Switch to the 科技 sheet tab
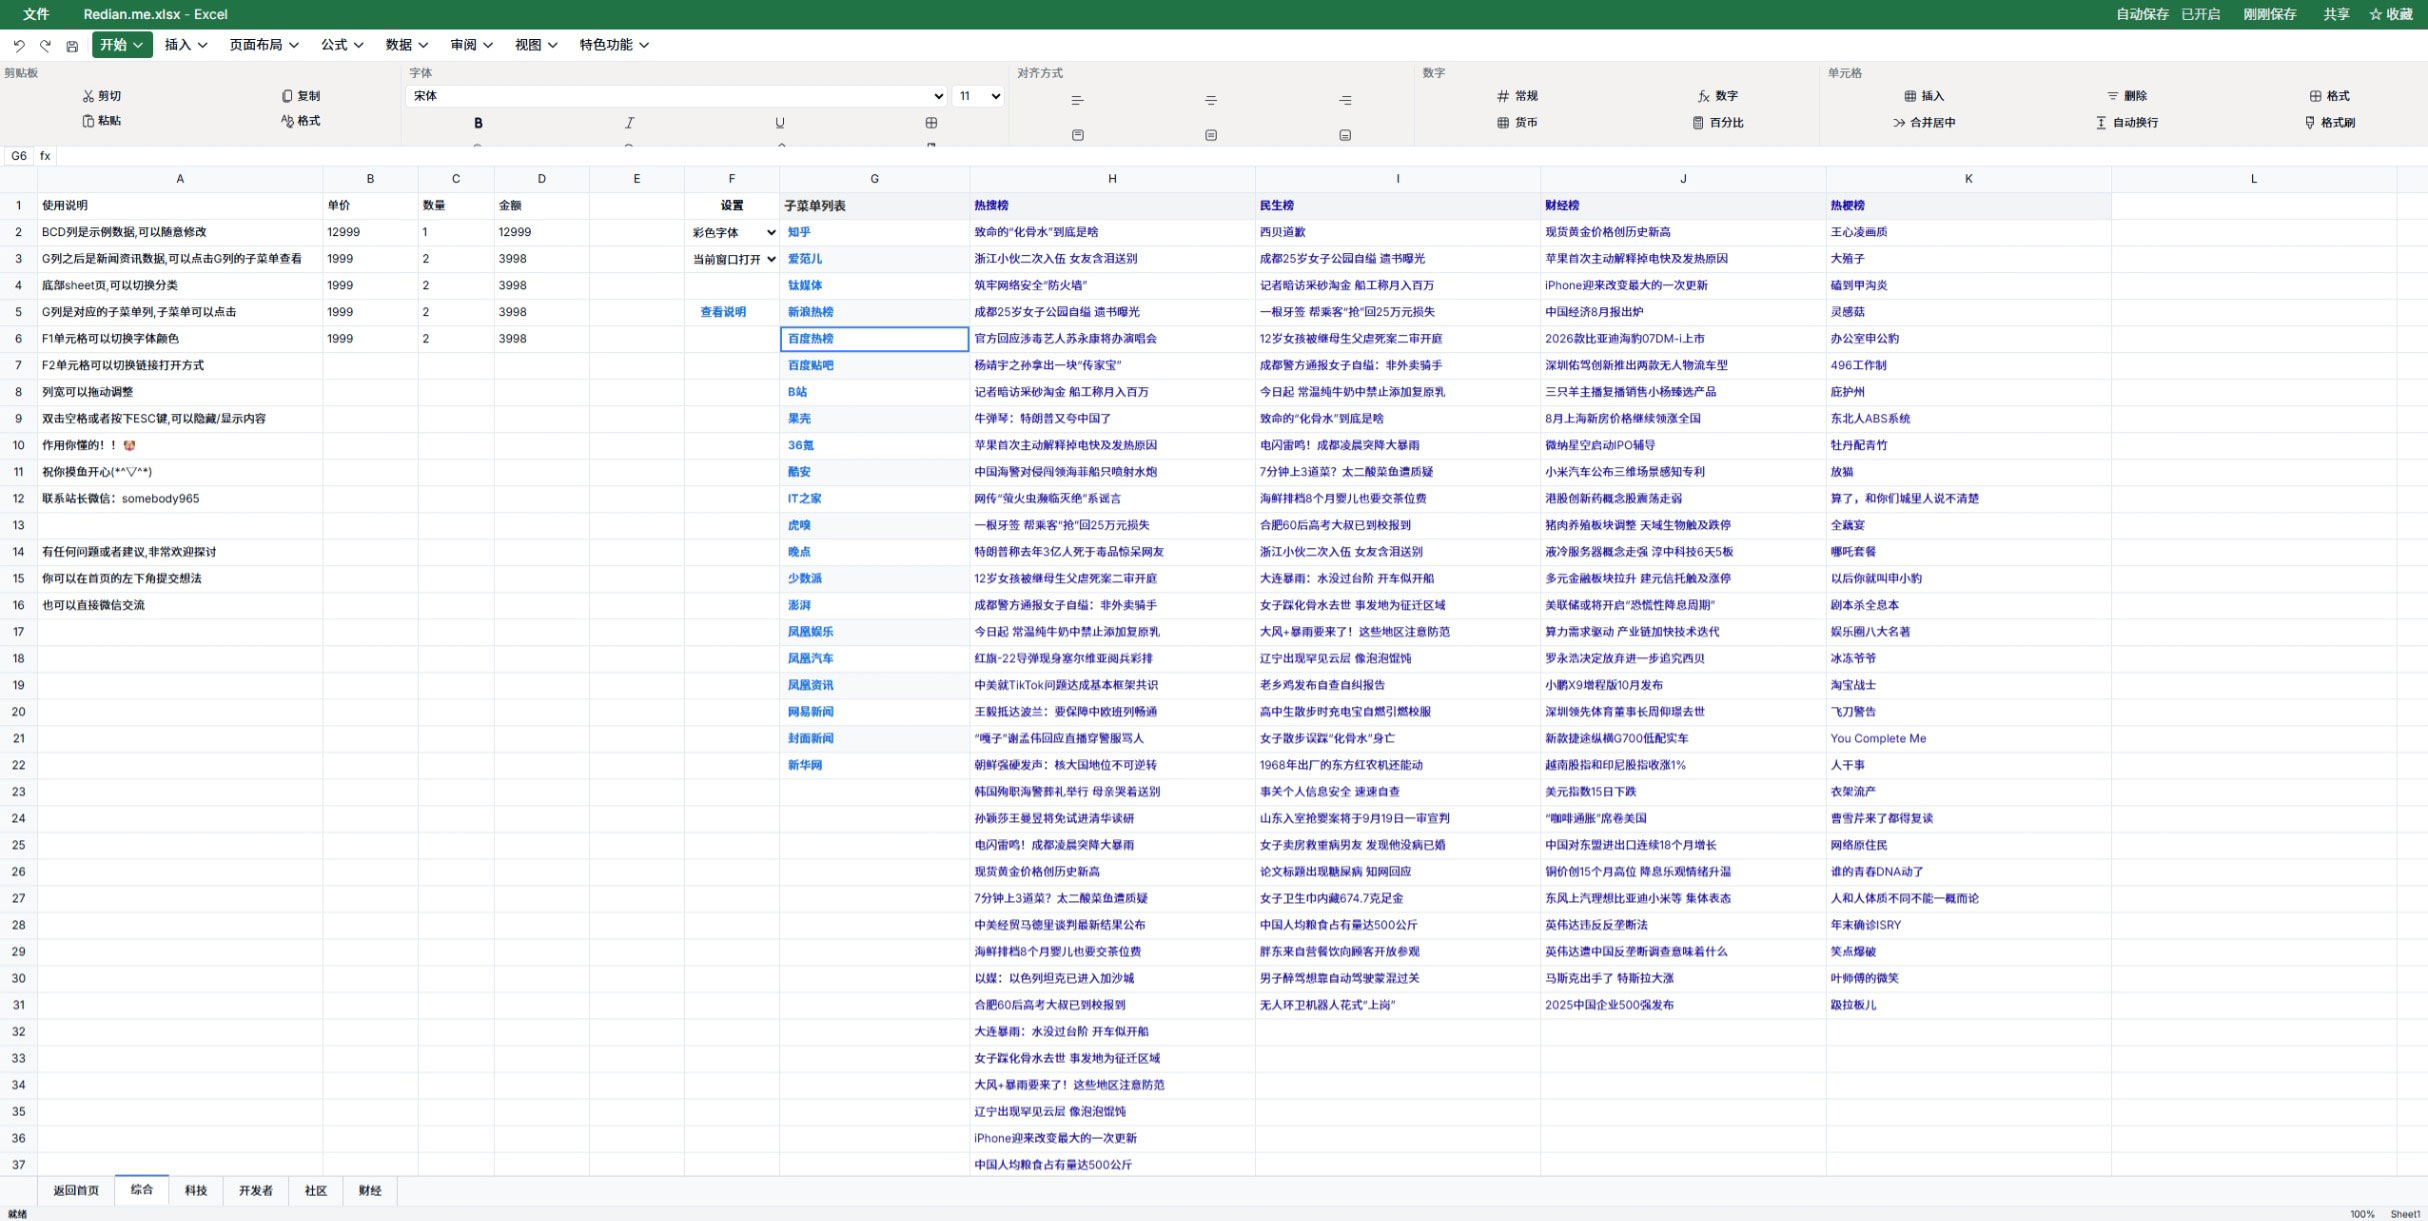Image resolution: width=2428 pixels, height=1221 pixels. pyautogui.click(x=196, y=1190)
